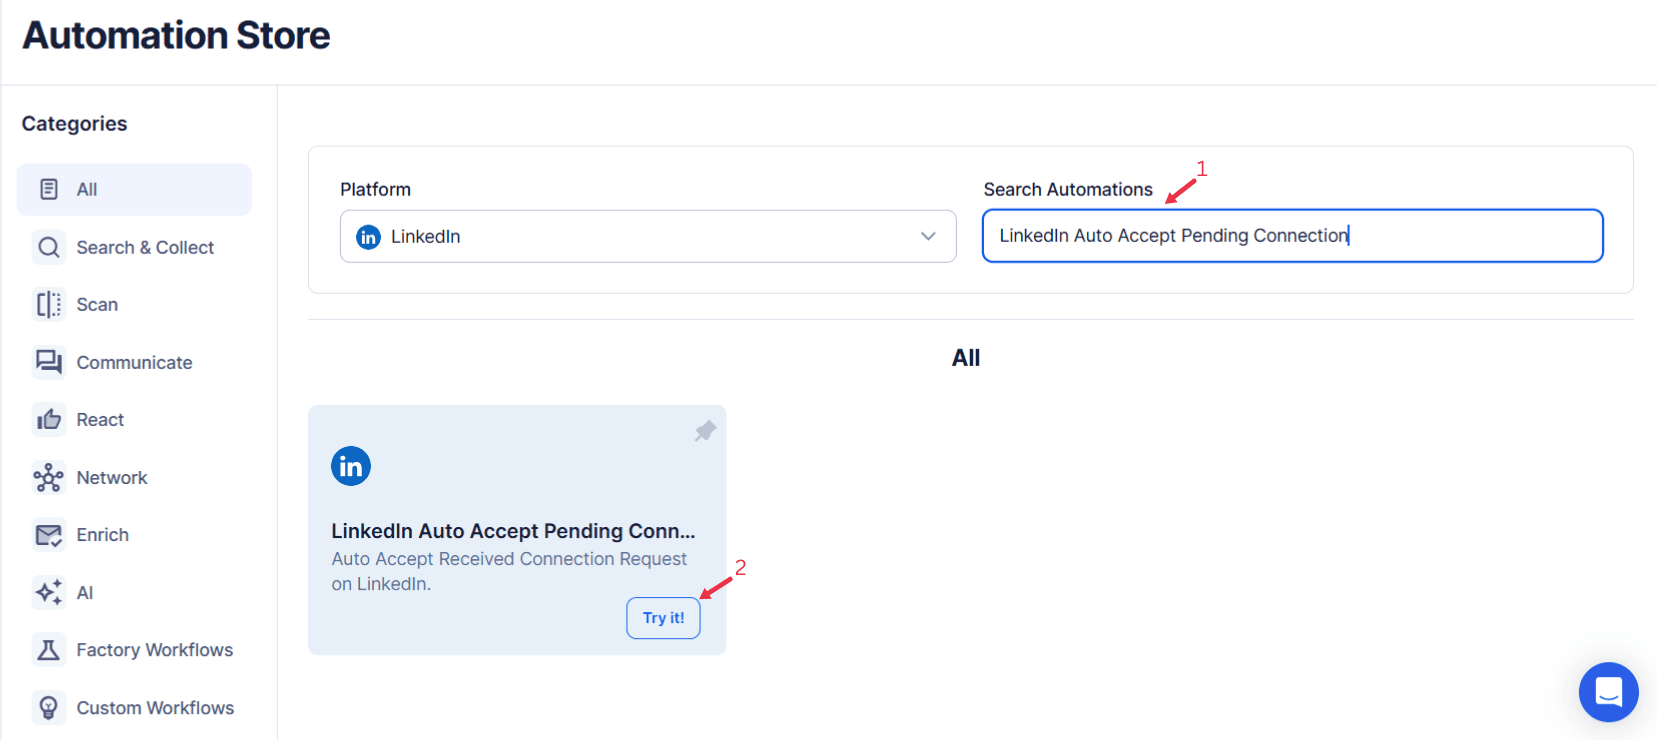Select the AI sparkle category icon
Image resolution: width=1657 pixels, height=740 pixels.
pyautogui.click(x=48, y=592)
